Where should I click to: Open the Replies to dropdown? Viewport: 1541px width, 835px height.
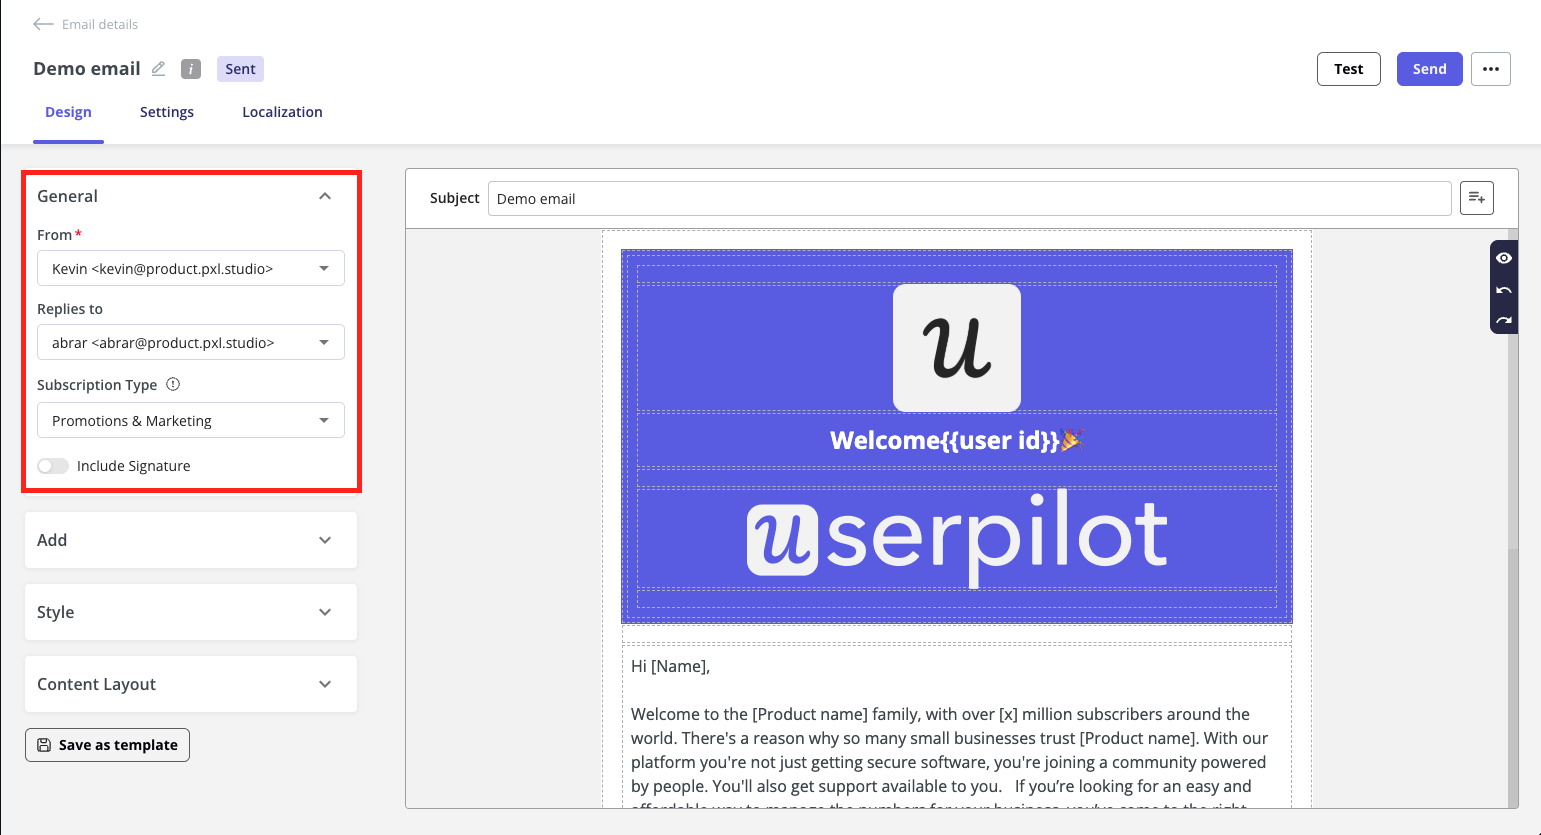[x=191, y=342]
